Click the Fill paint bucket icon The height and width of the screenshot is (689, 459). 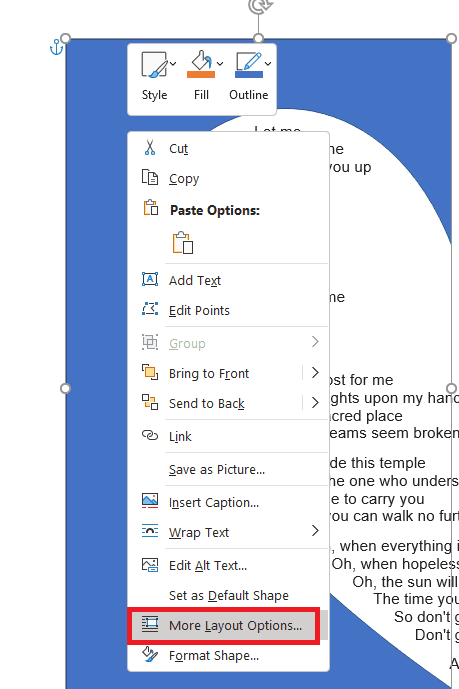tap(201, 64)
